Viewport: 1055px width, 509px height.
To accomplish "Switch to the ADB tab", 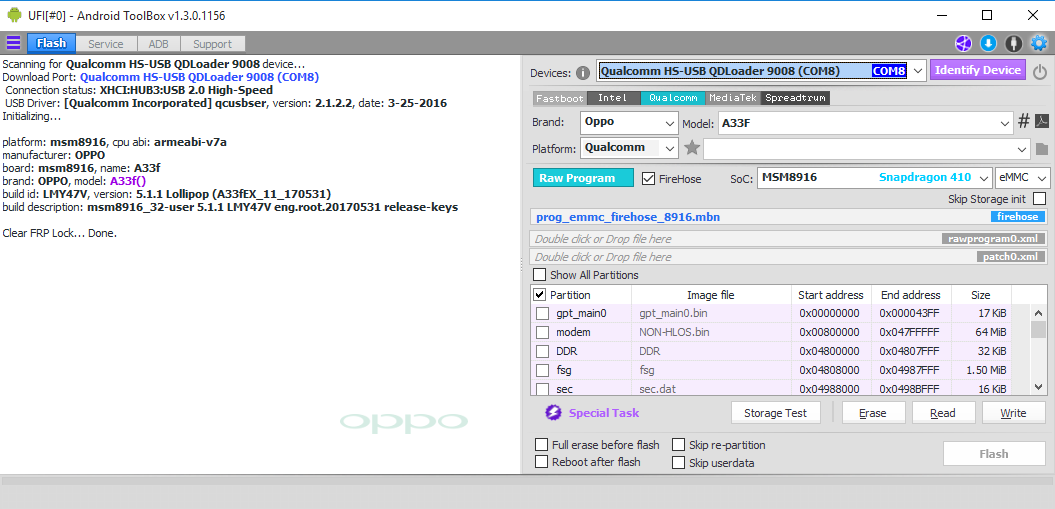I will pyautogui.click(x=158, y=44).
